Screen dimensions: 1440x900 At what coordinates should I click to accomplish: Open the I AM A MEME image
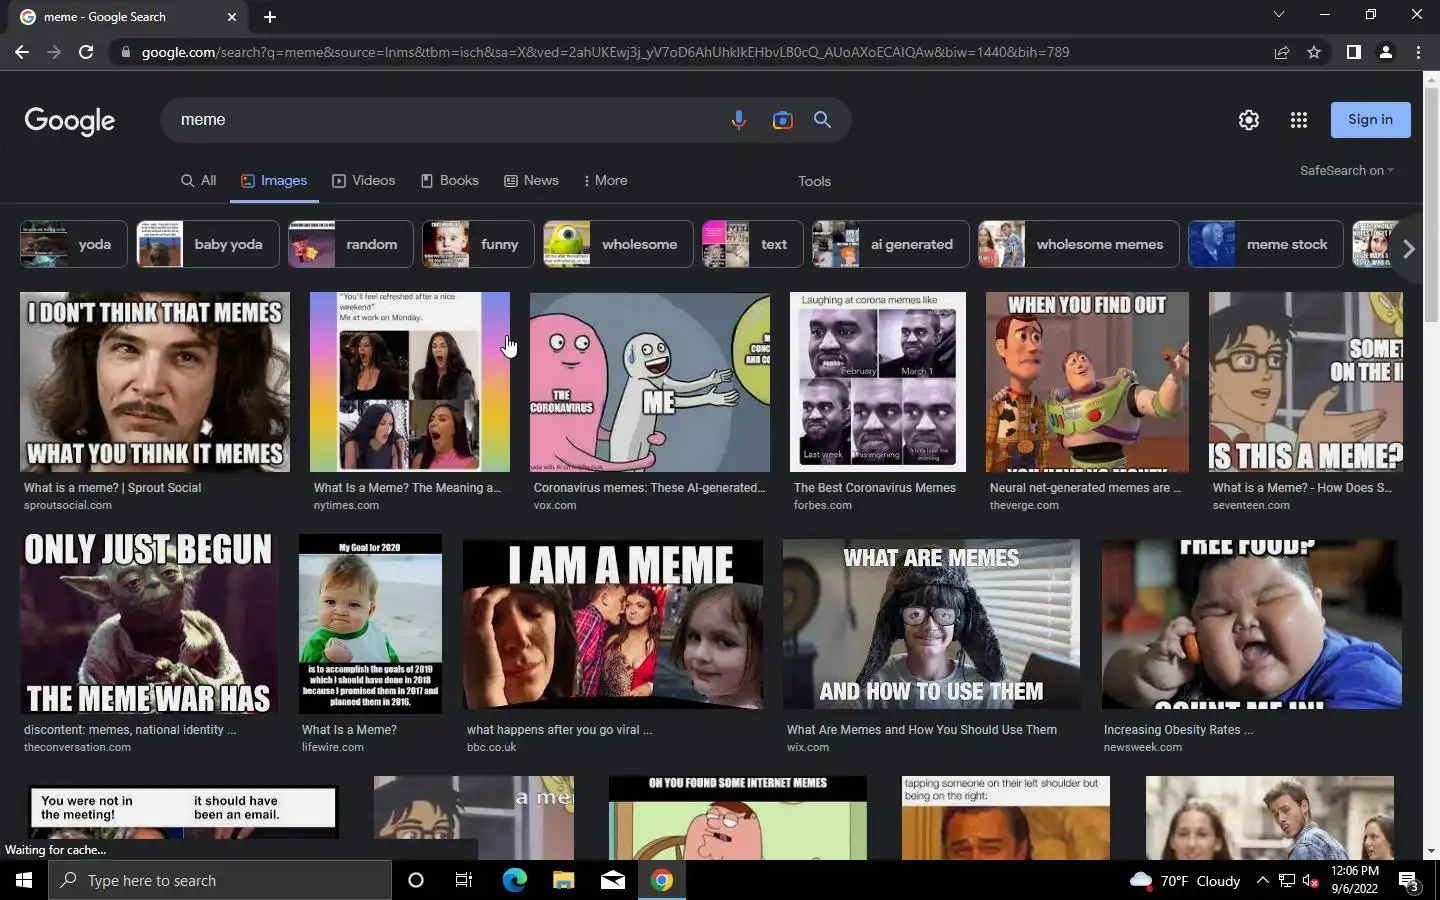[613, 624]
